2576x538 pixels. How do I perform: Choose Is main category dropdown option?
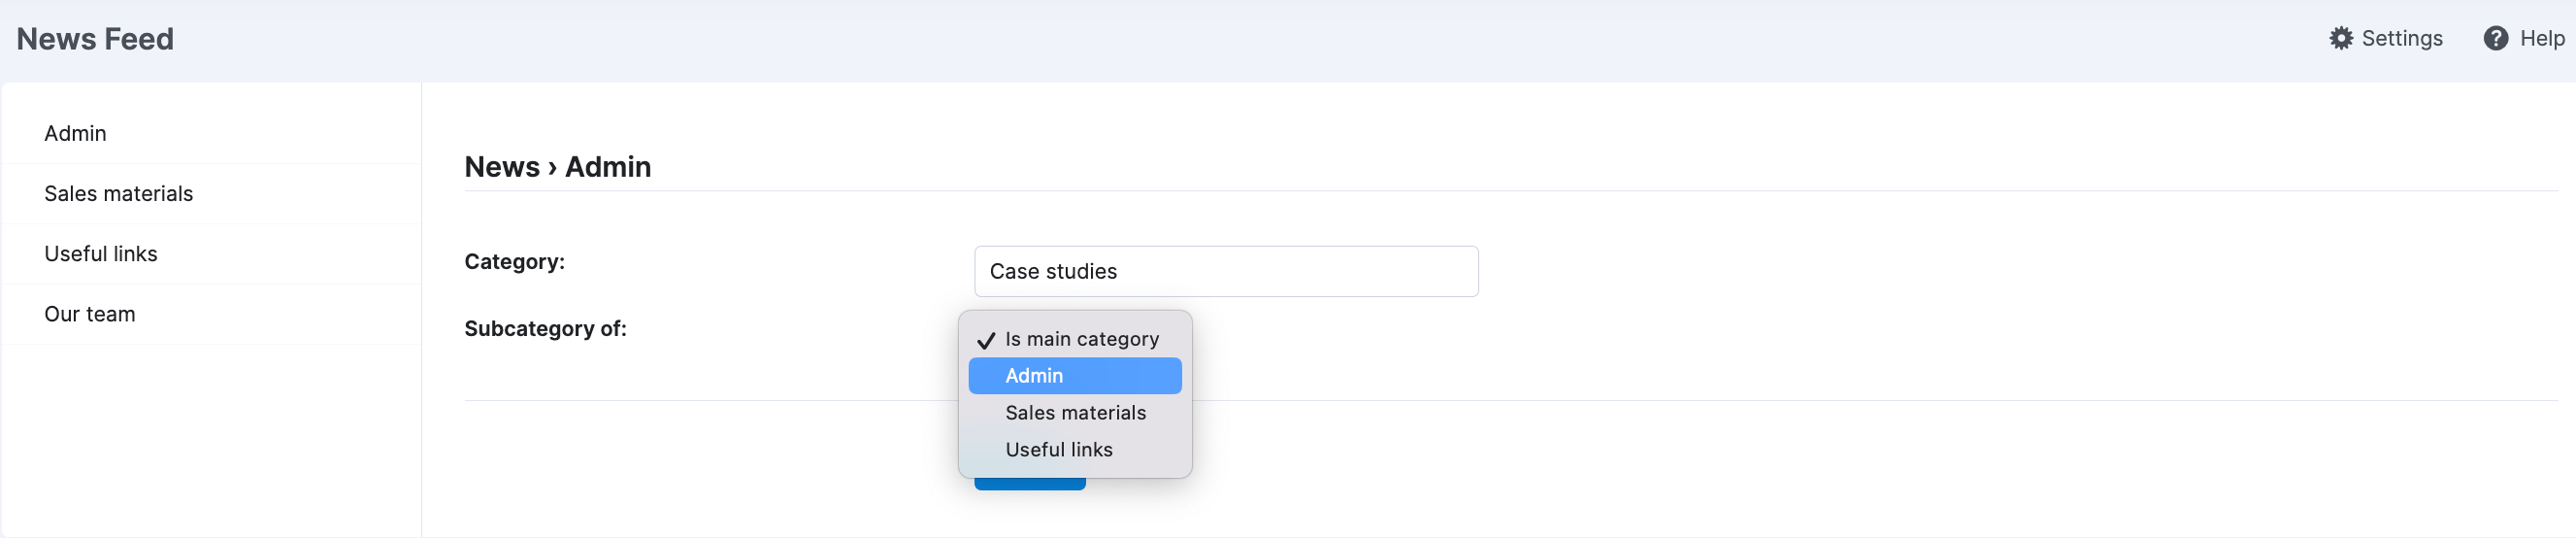[x=1081, y=339]
